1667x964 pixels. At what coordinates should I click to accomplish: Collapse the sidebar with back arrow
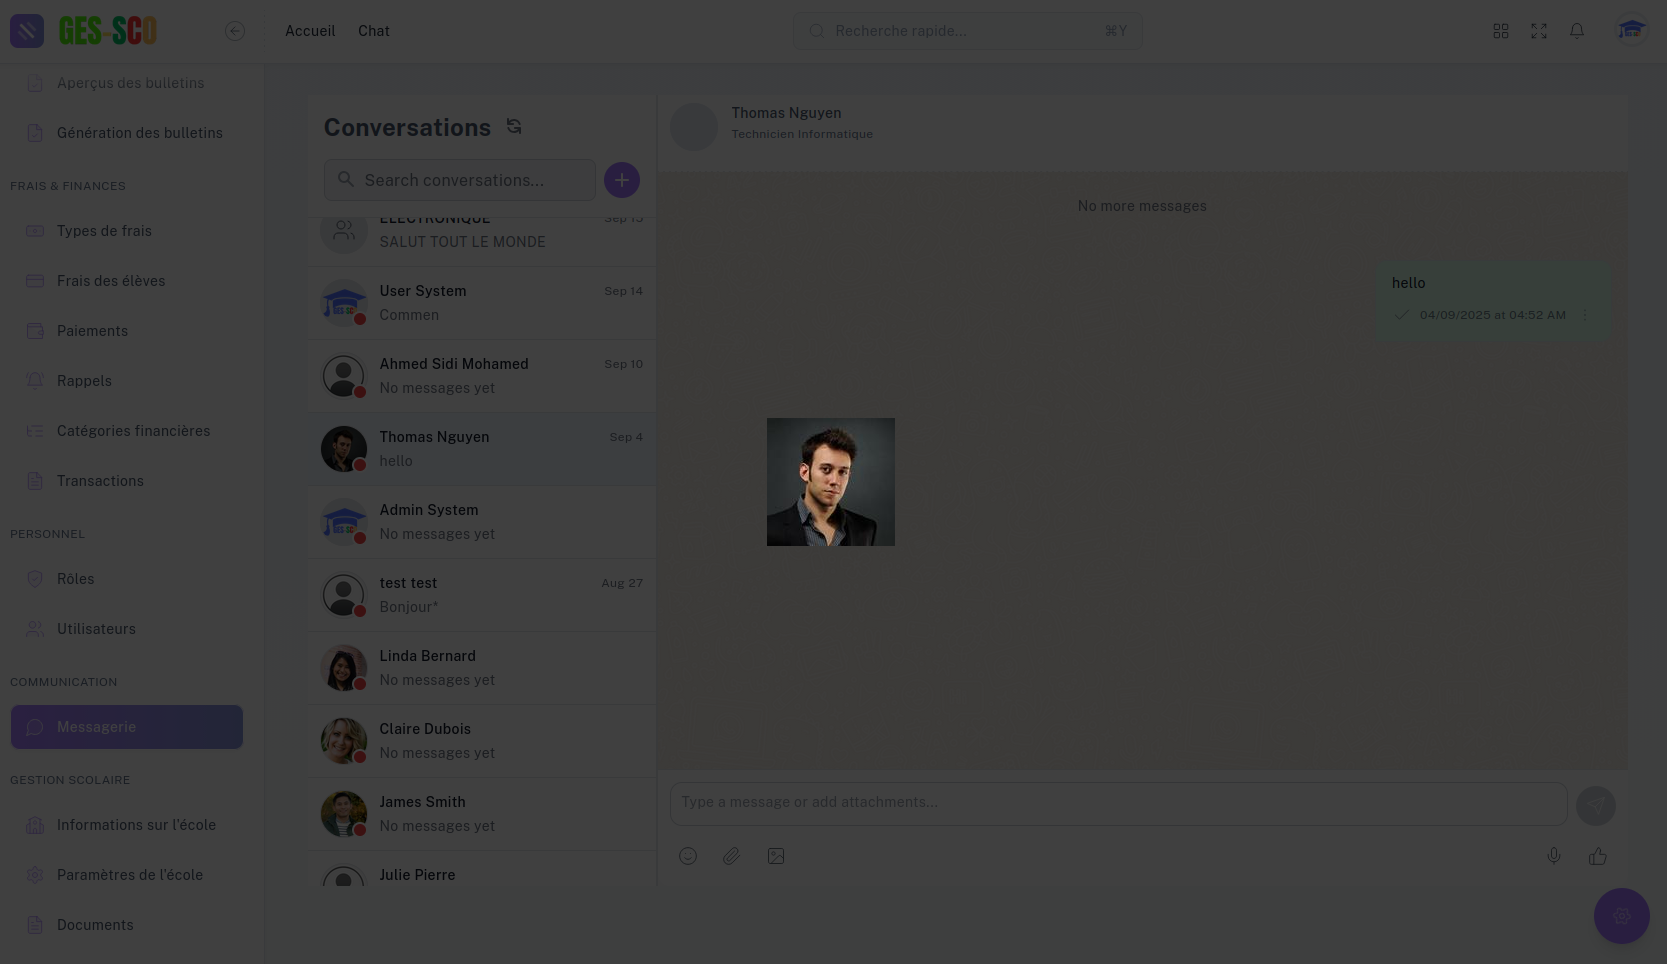pyautogui.click(x=235, y=31)
